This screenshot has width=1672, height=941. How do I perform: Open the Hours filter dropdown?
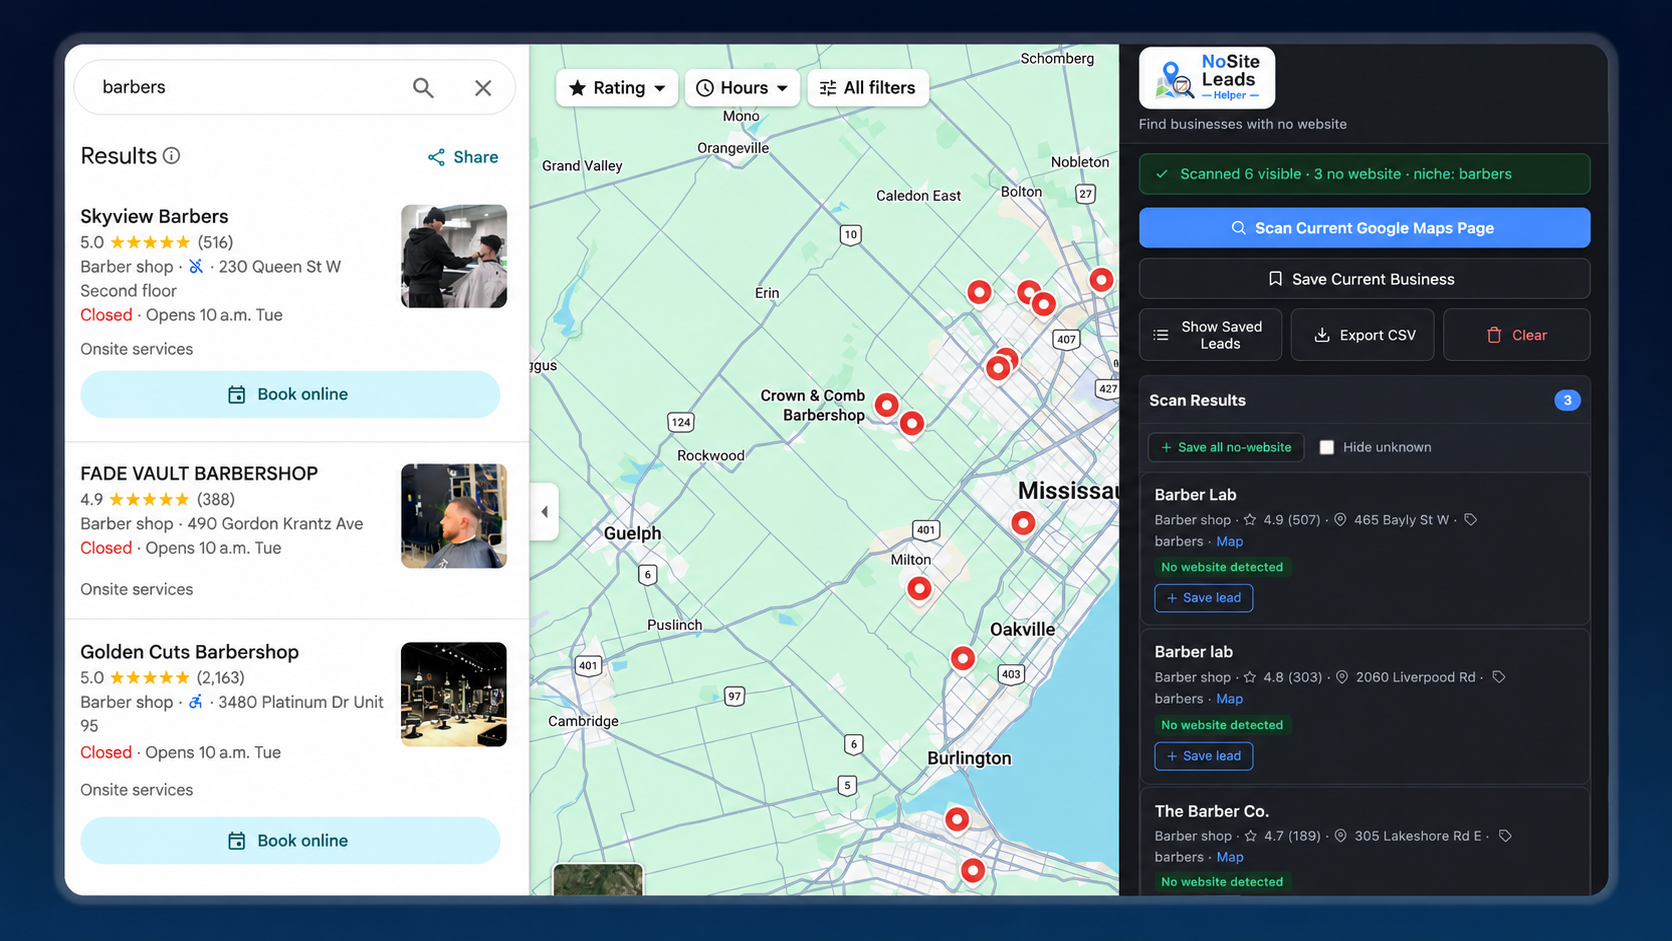click(x=742, y=88)
